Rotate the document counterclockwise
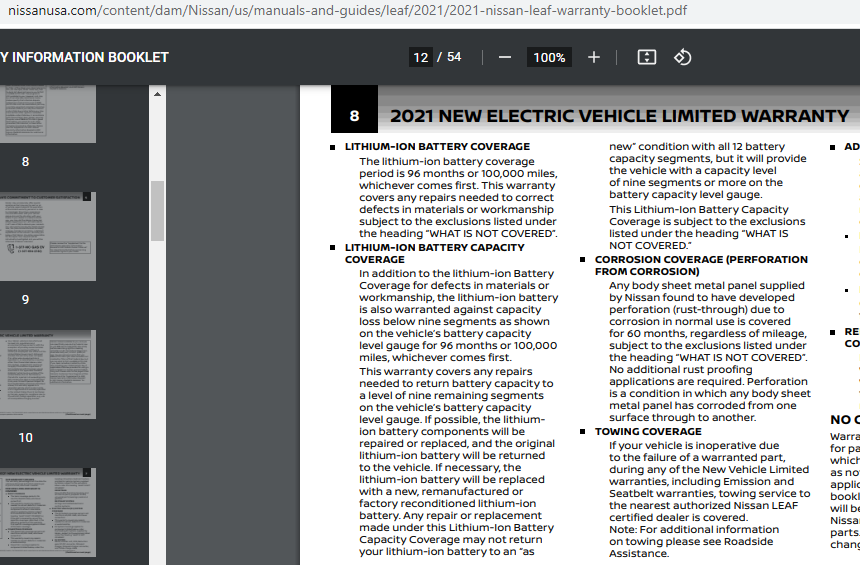This screenshot has height=565, width=860. tap(683, 57)
